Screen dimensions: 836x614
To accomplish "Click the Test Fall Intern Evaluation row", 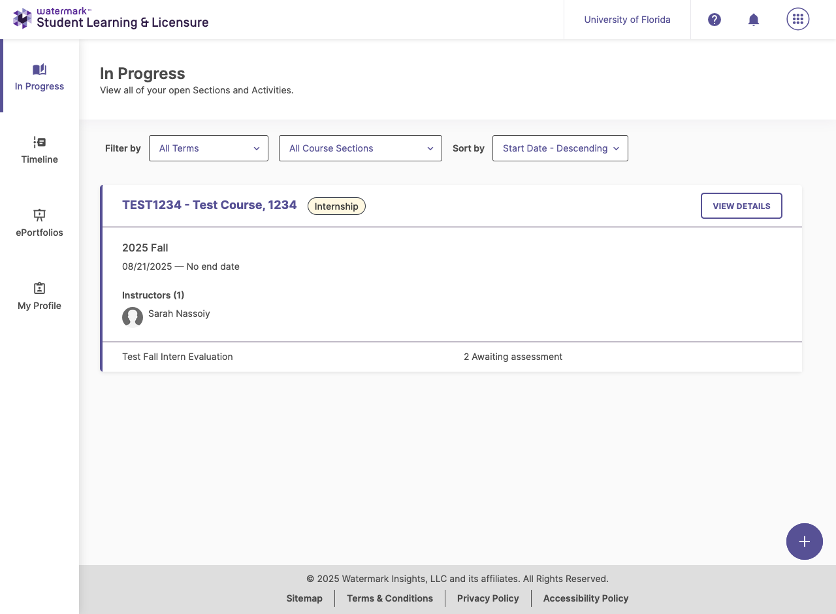I will coord(452,357).
